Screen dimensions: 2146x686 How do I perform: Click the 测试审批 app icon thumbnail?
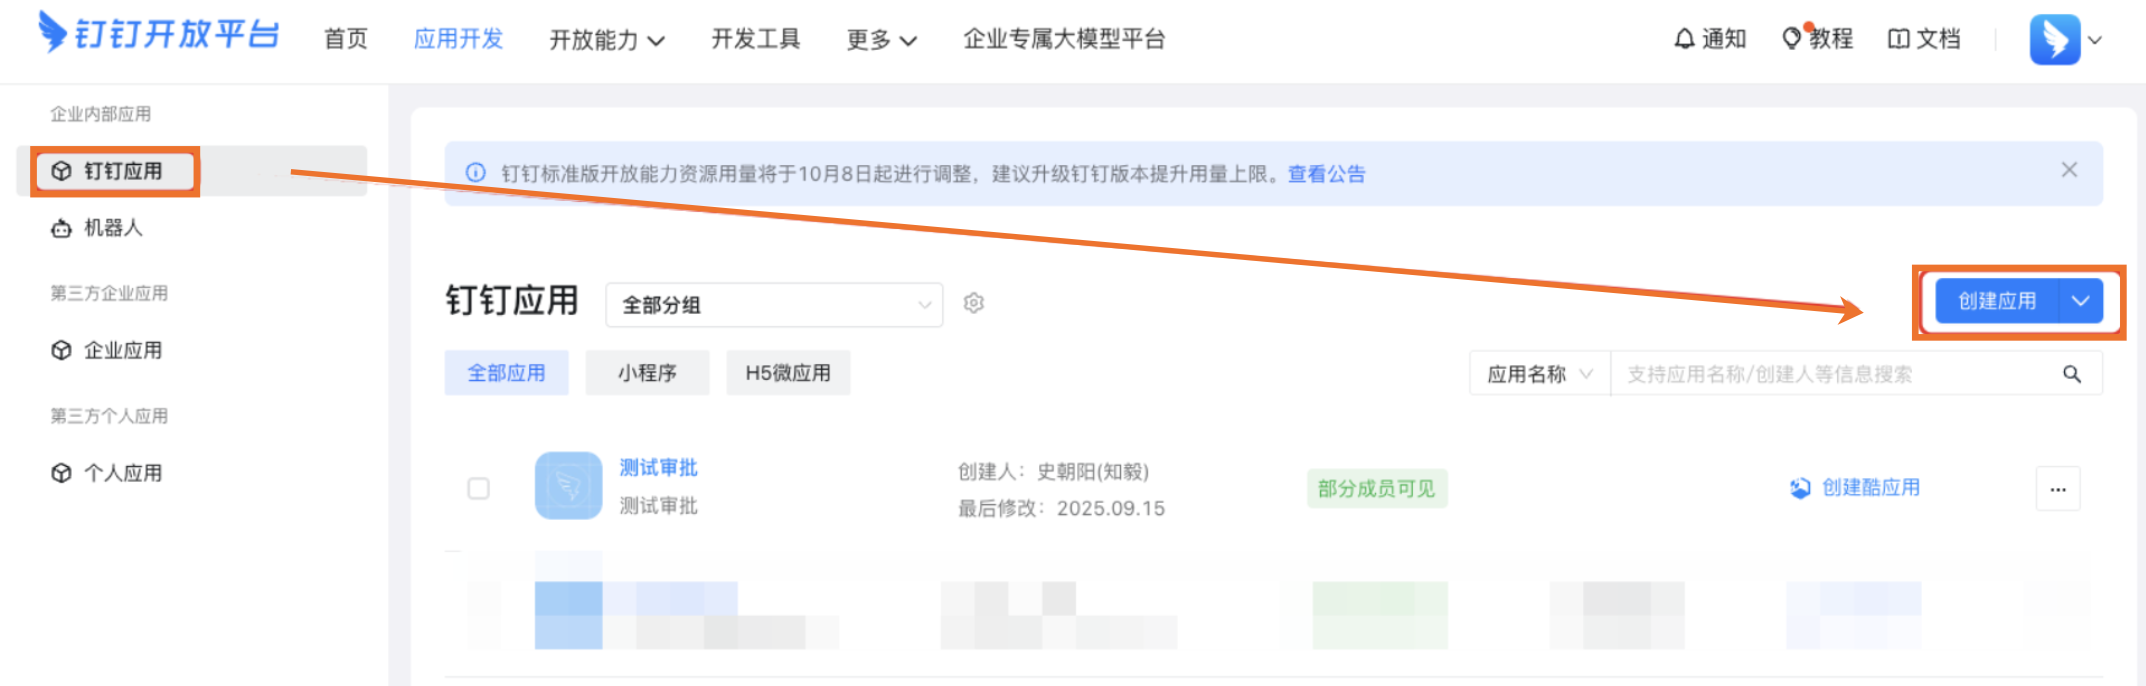click(568, 486)
